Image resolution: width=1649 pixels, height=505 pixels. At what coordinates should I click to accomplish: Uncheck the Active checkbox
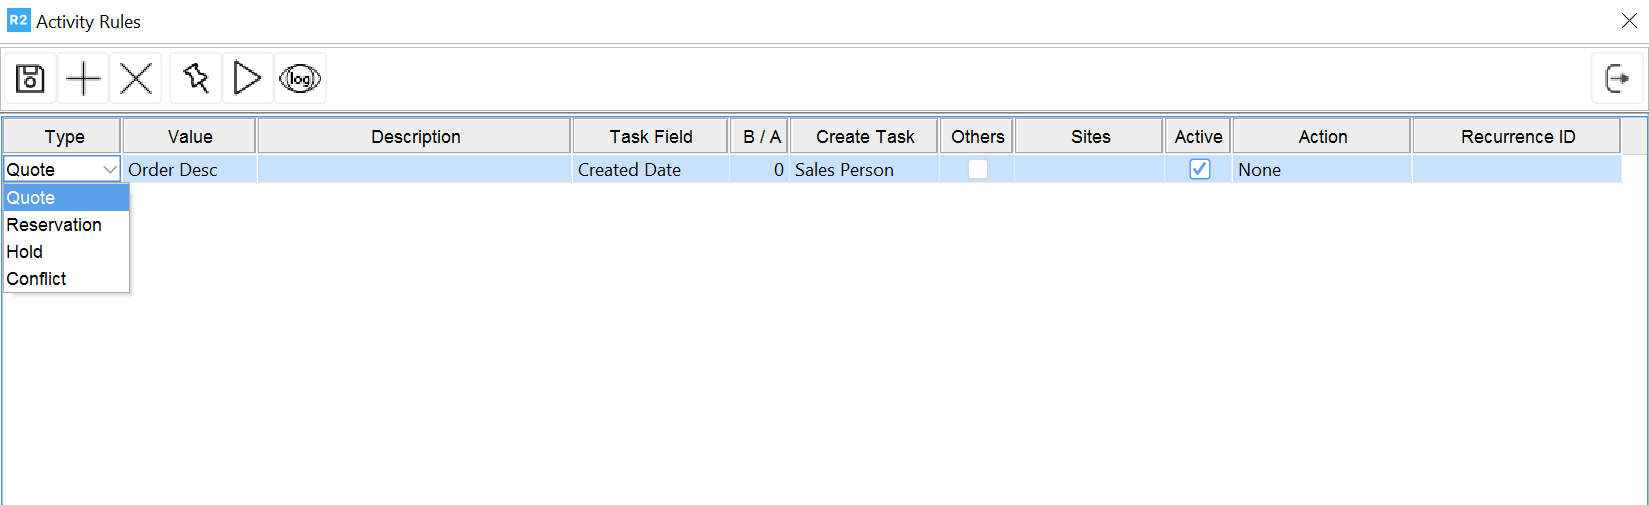[x=1199, y=169]
